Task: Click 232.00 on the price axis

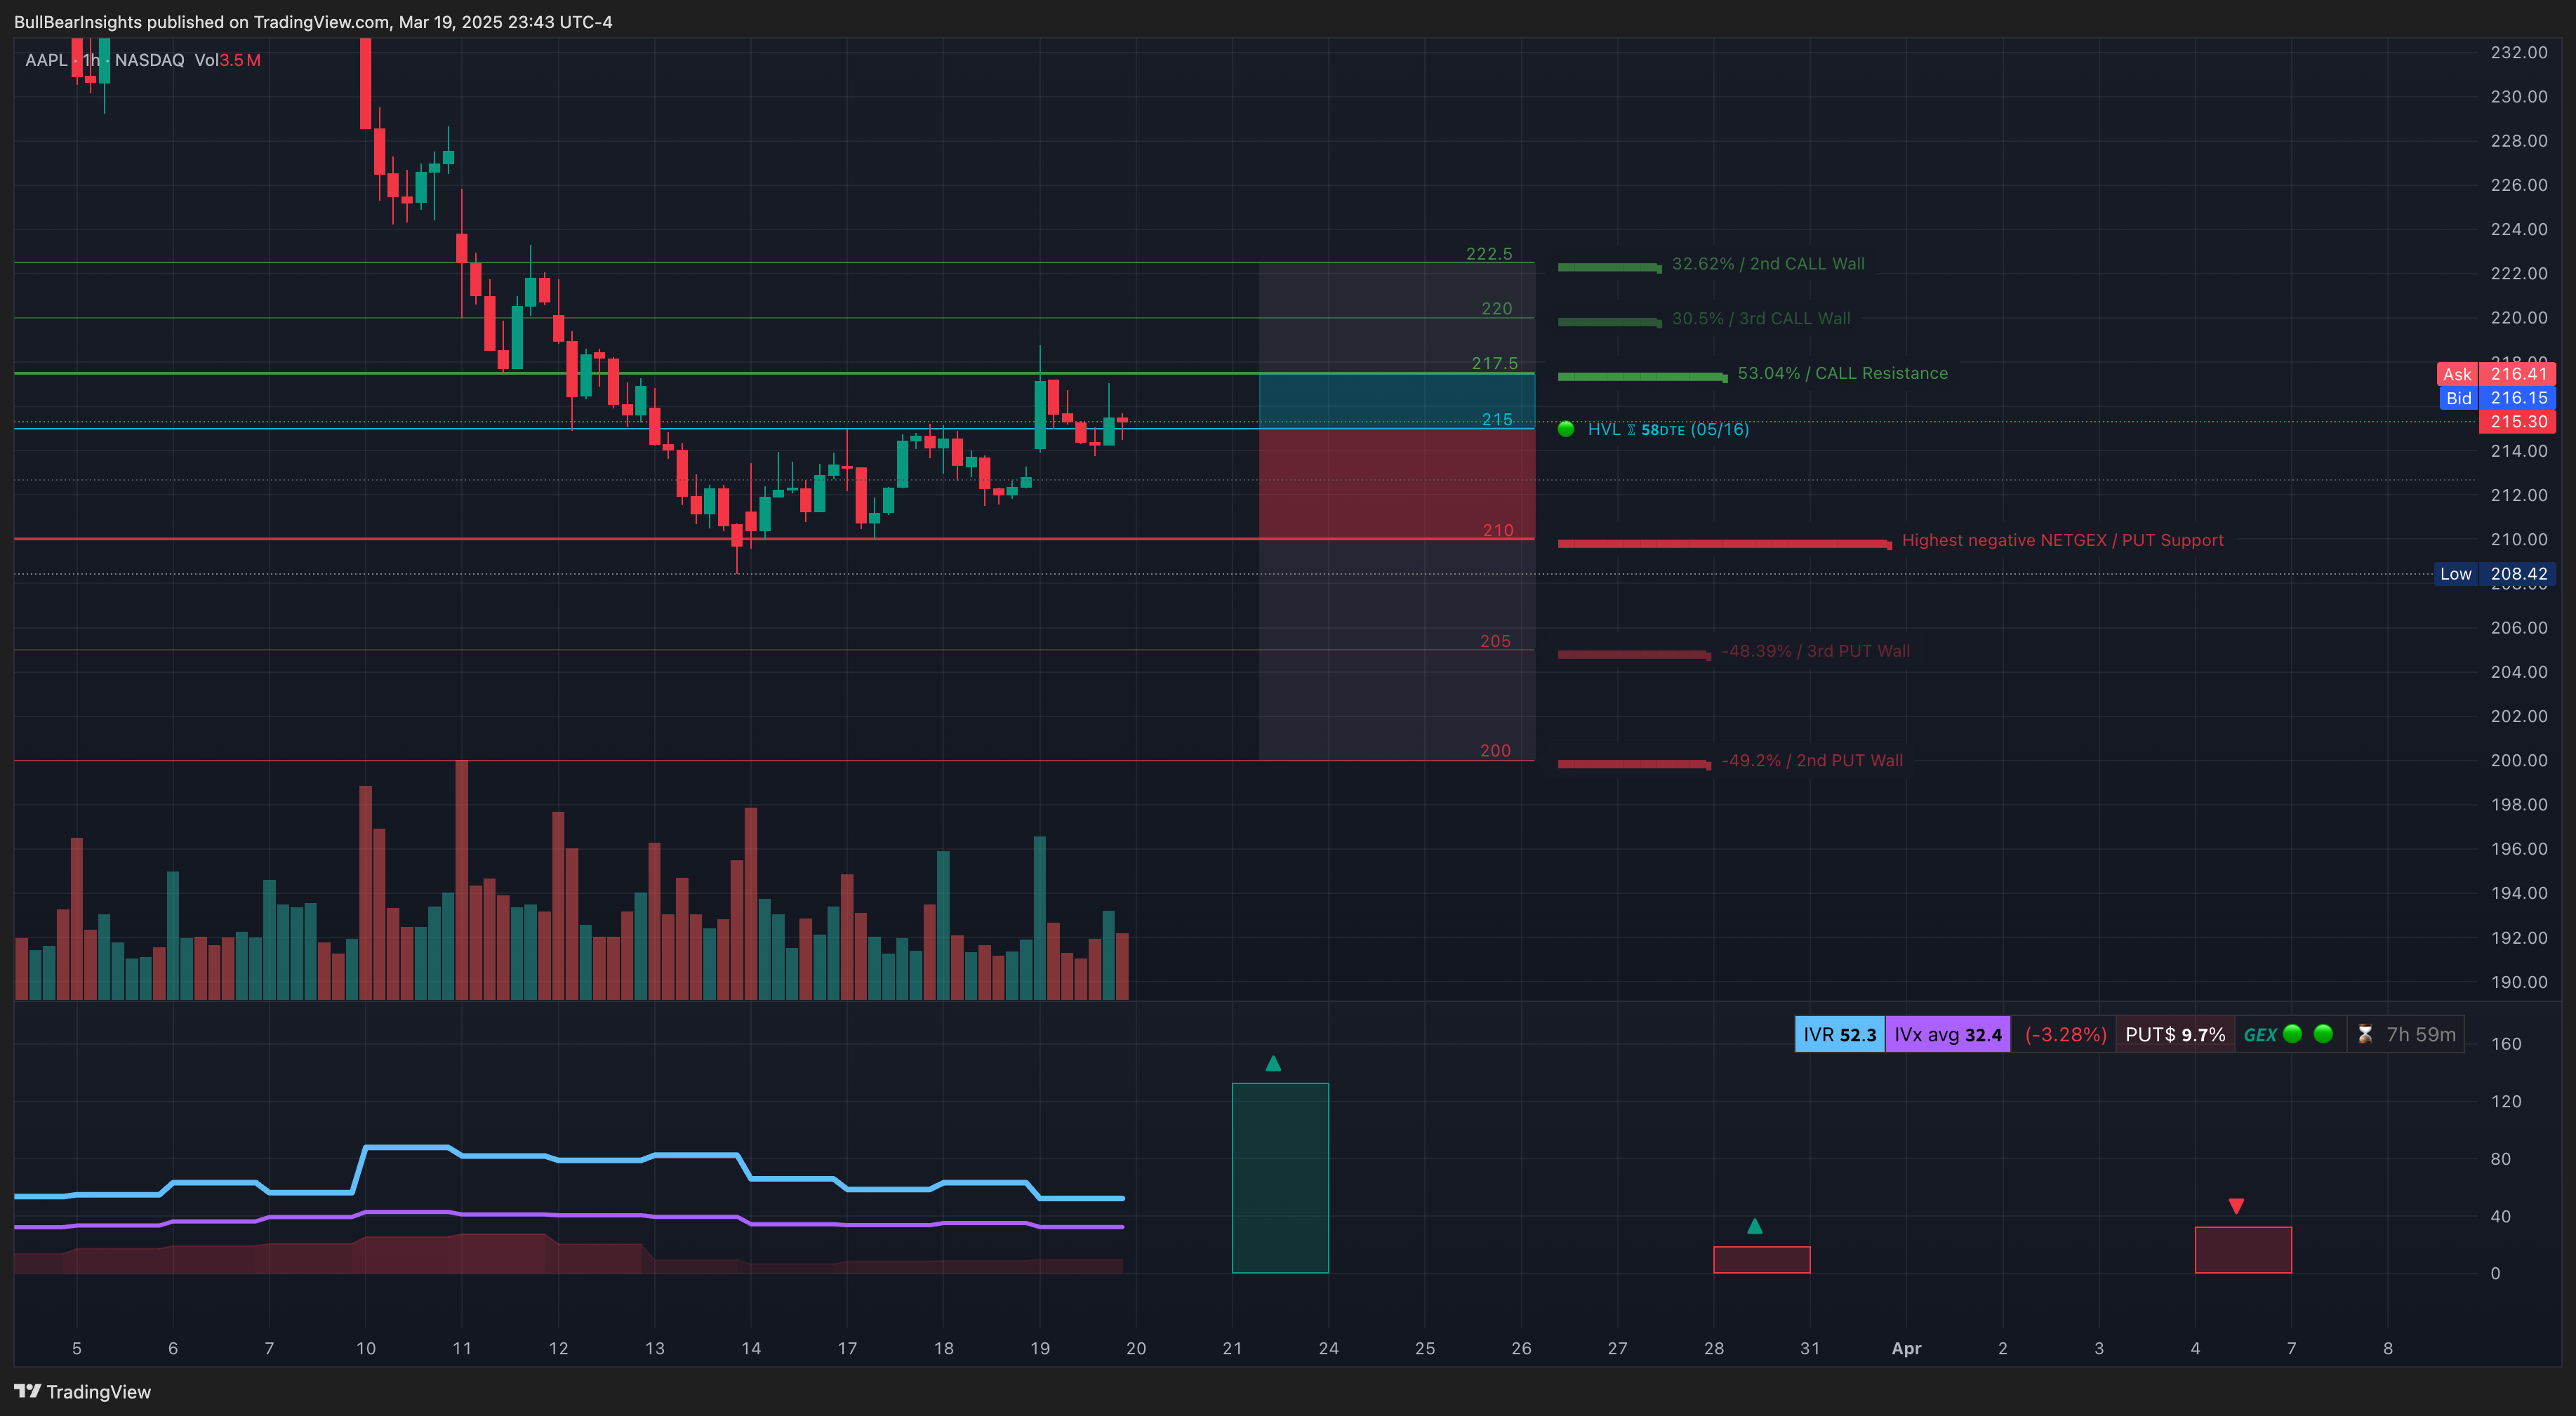Action: [x=2519, y=53]
